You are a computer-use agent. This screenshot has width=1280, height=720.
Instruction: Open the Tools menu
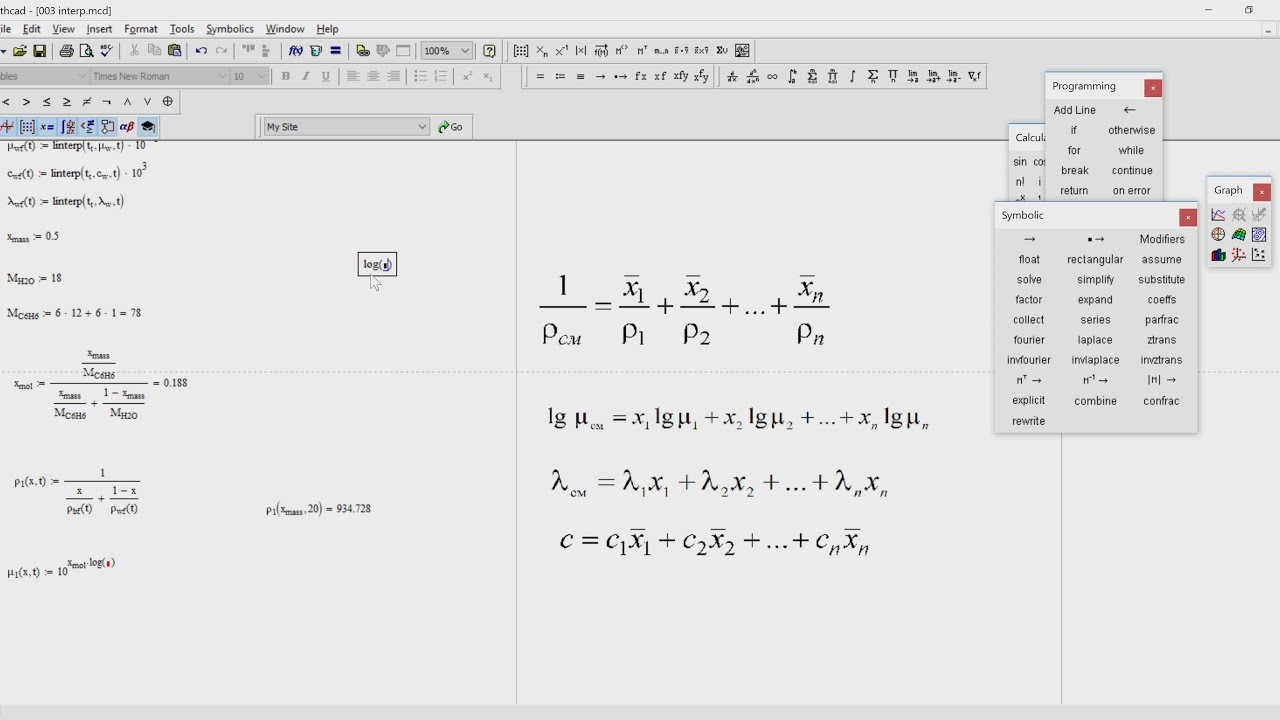click(x=182, y=29)
